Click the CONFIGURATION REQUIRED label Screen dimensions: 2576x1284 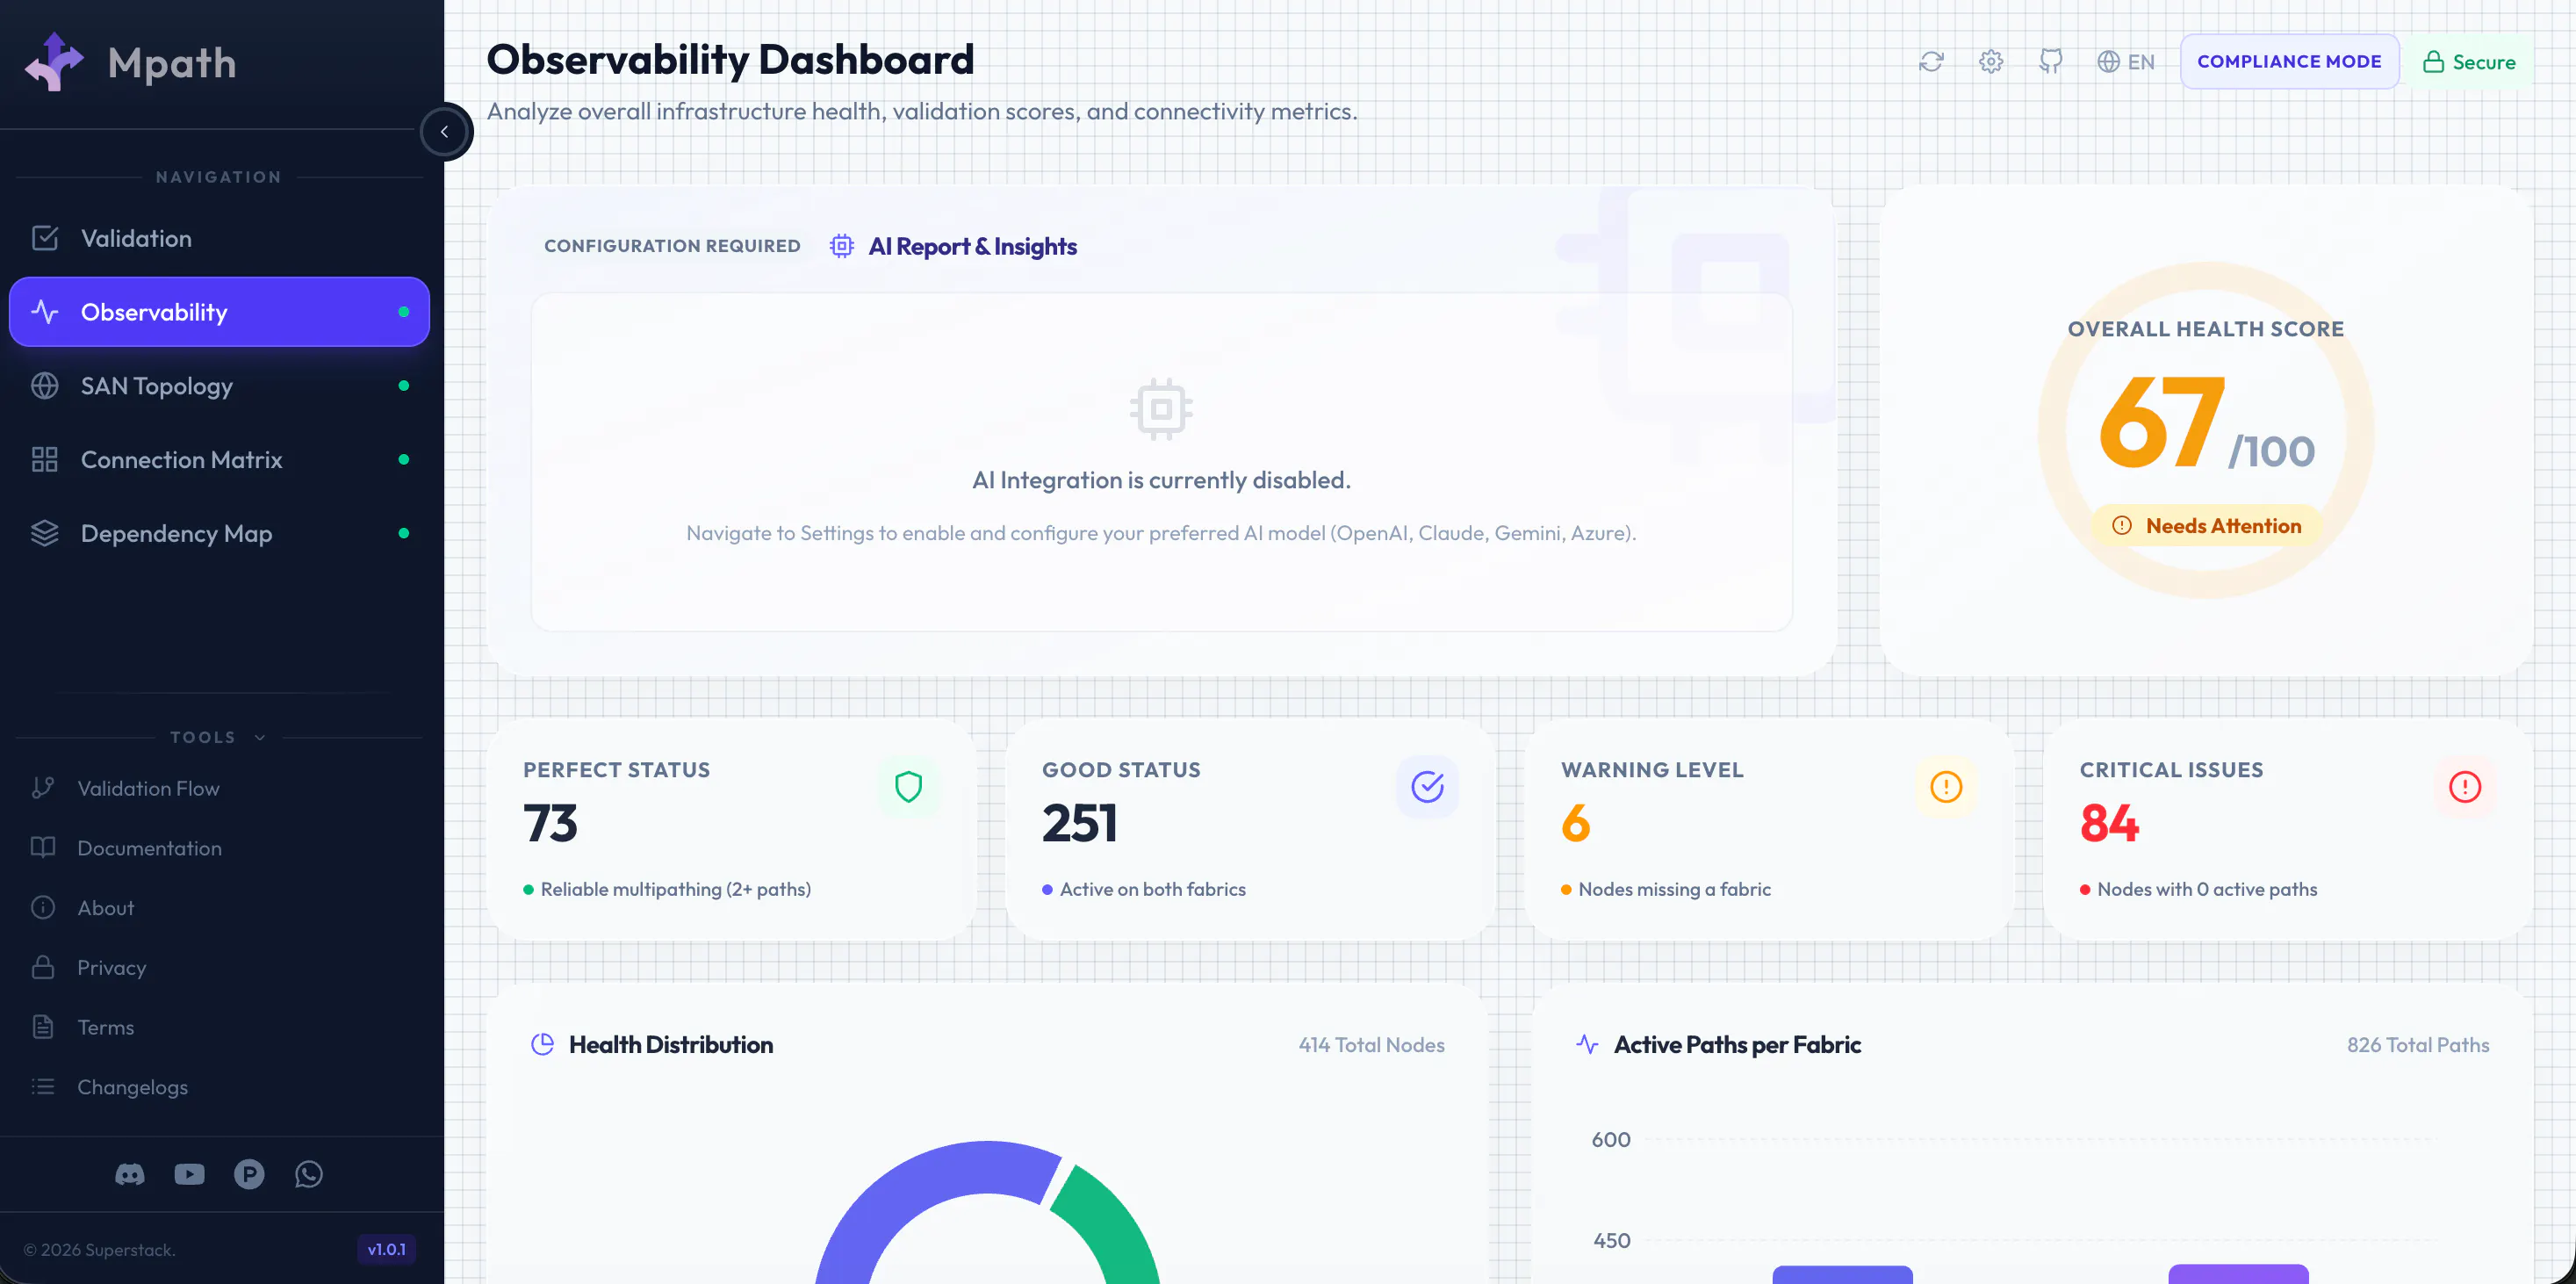point(672,246)
